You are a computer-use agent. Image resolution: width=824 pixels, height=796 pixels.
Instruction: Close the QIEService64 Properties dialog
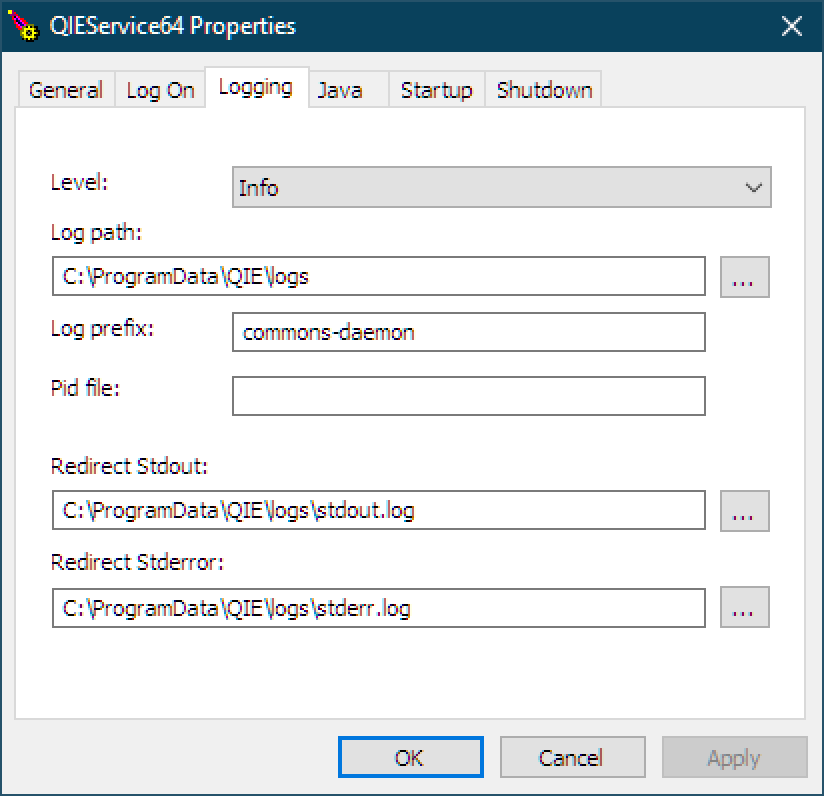[x=791, y=26]
